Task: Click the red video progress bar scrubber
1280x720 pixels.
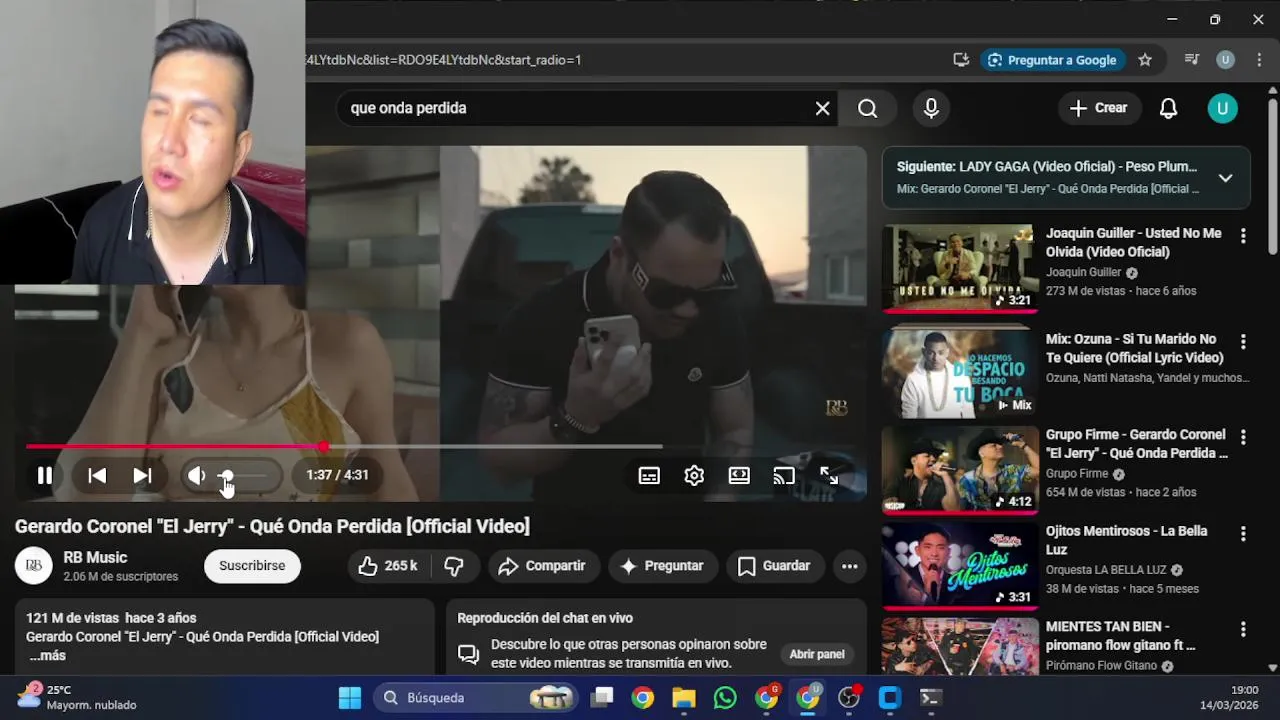Action: click(323, 447)
